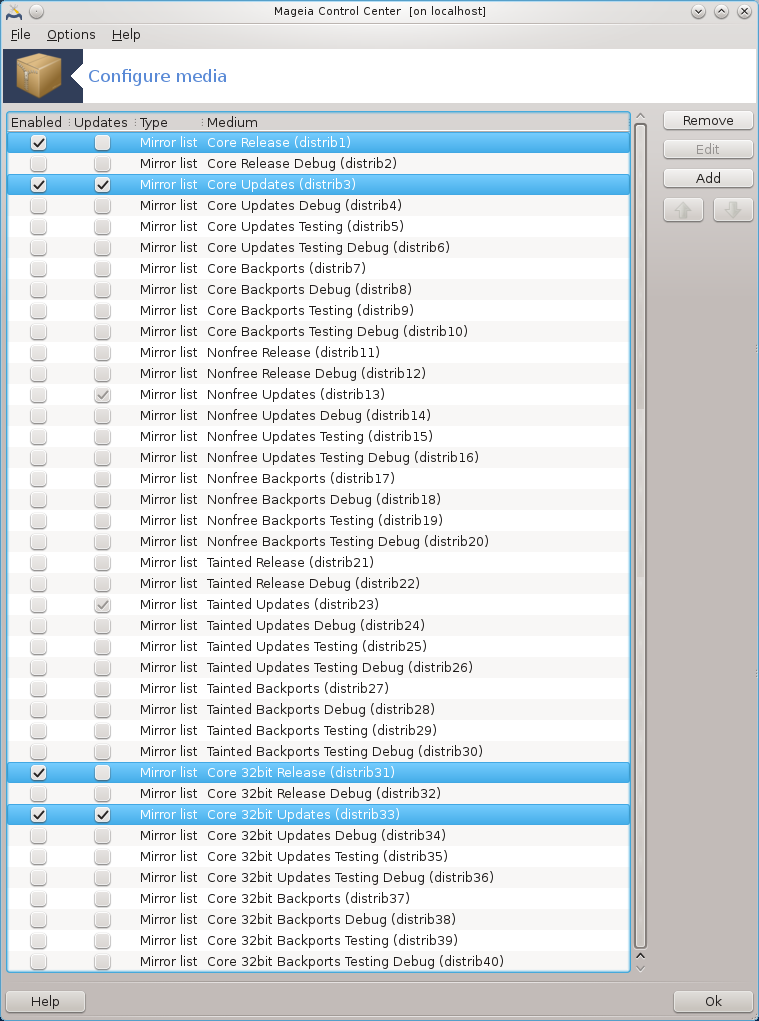Screen dimensions: 759x1021
Task: Select row Core Backports Testing (distrib9)
Action: (318, 311)
